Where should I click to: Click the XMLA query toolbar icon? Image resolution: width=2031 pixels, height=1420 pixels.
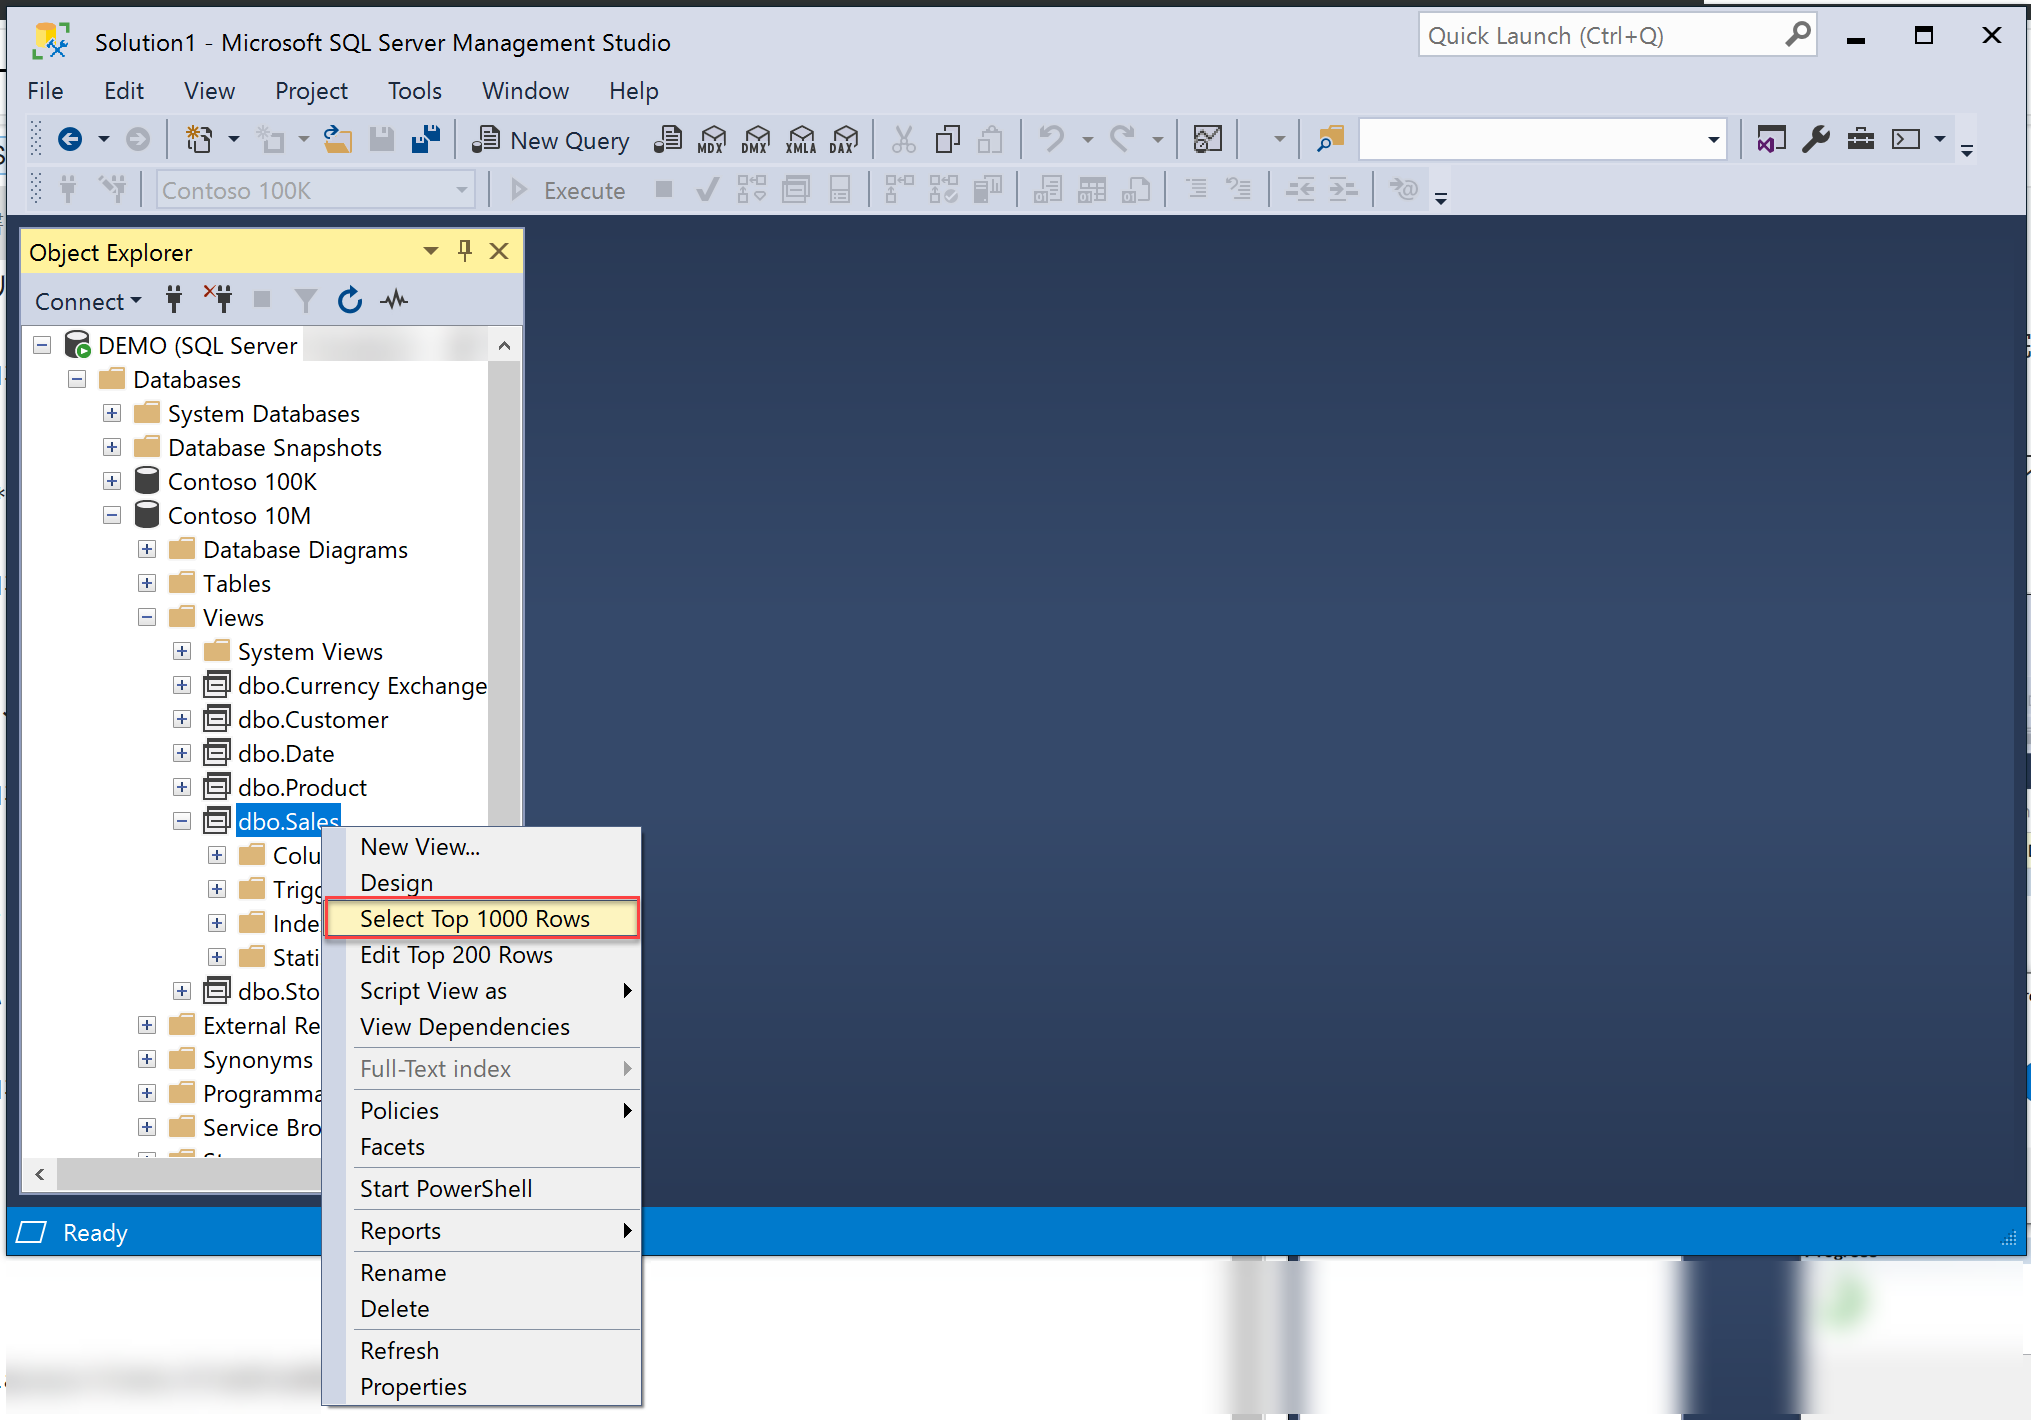[x=801, y=139]
